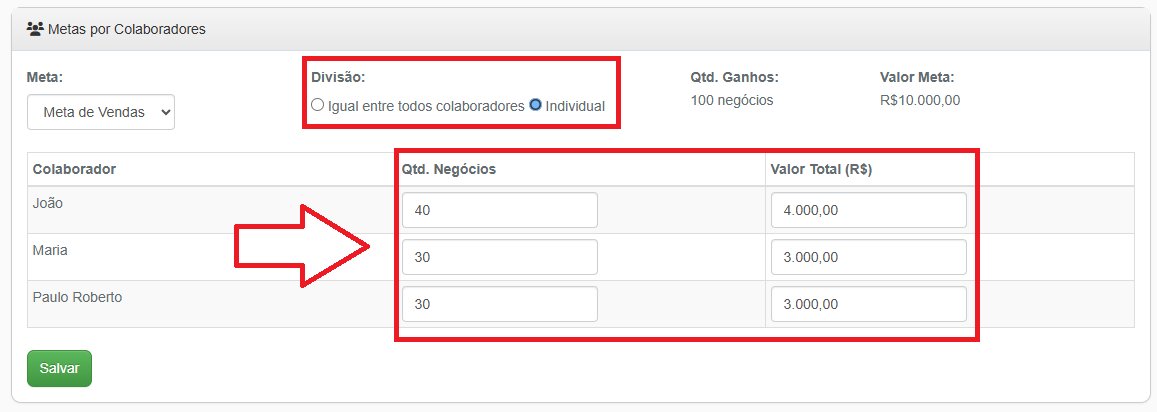Click Paulo Roberto's Qtd. Negócios input field
This screenshot has height=412, width=1157.
coord(499,304)
